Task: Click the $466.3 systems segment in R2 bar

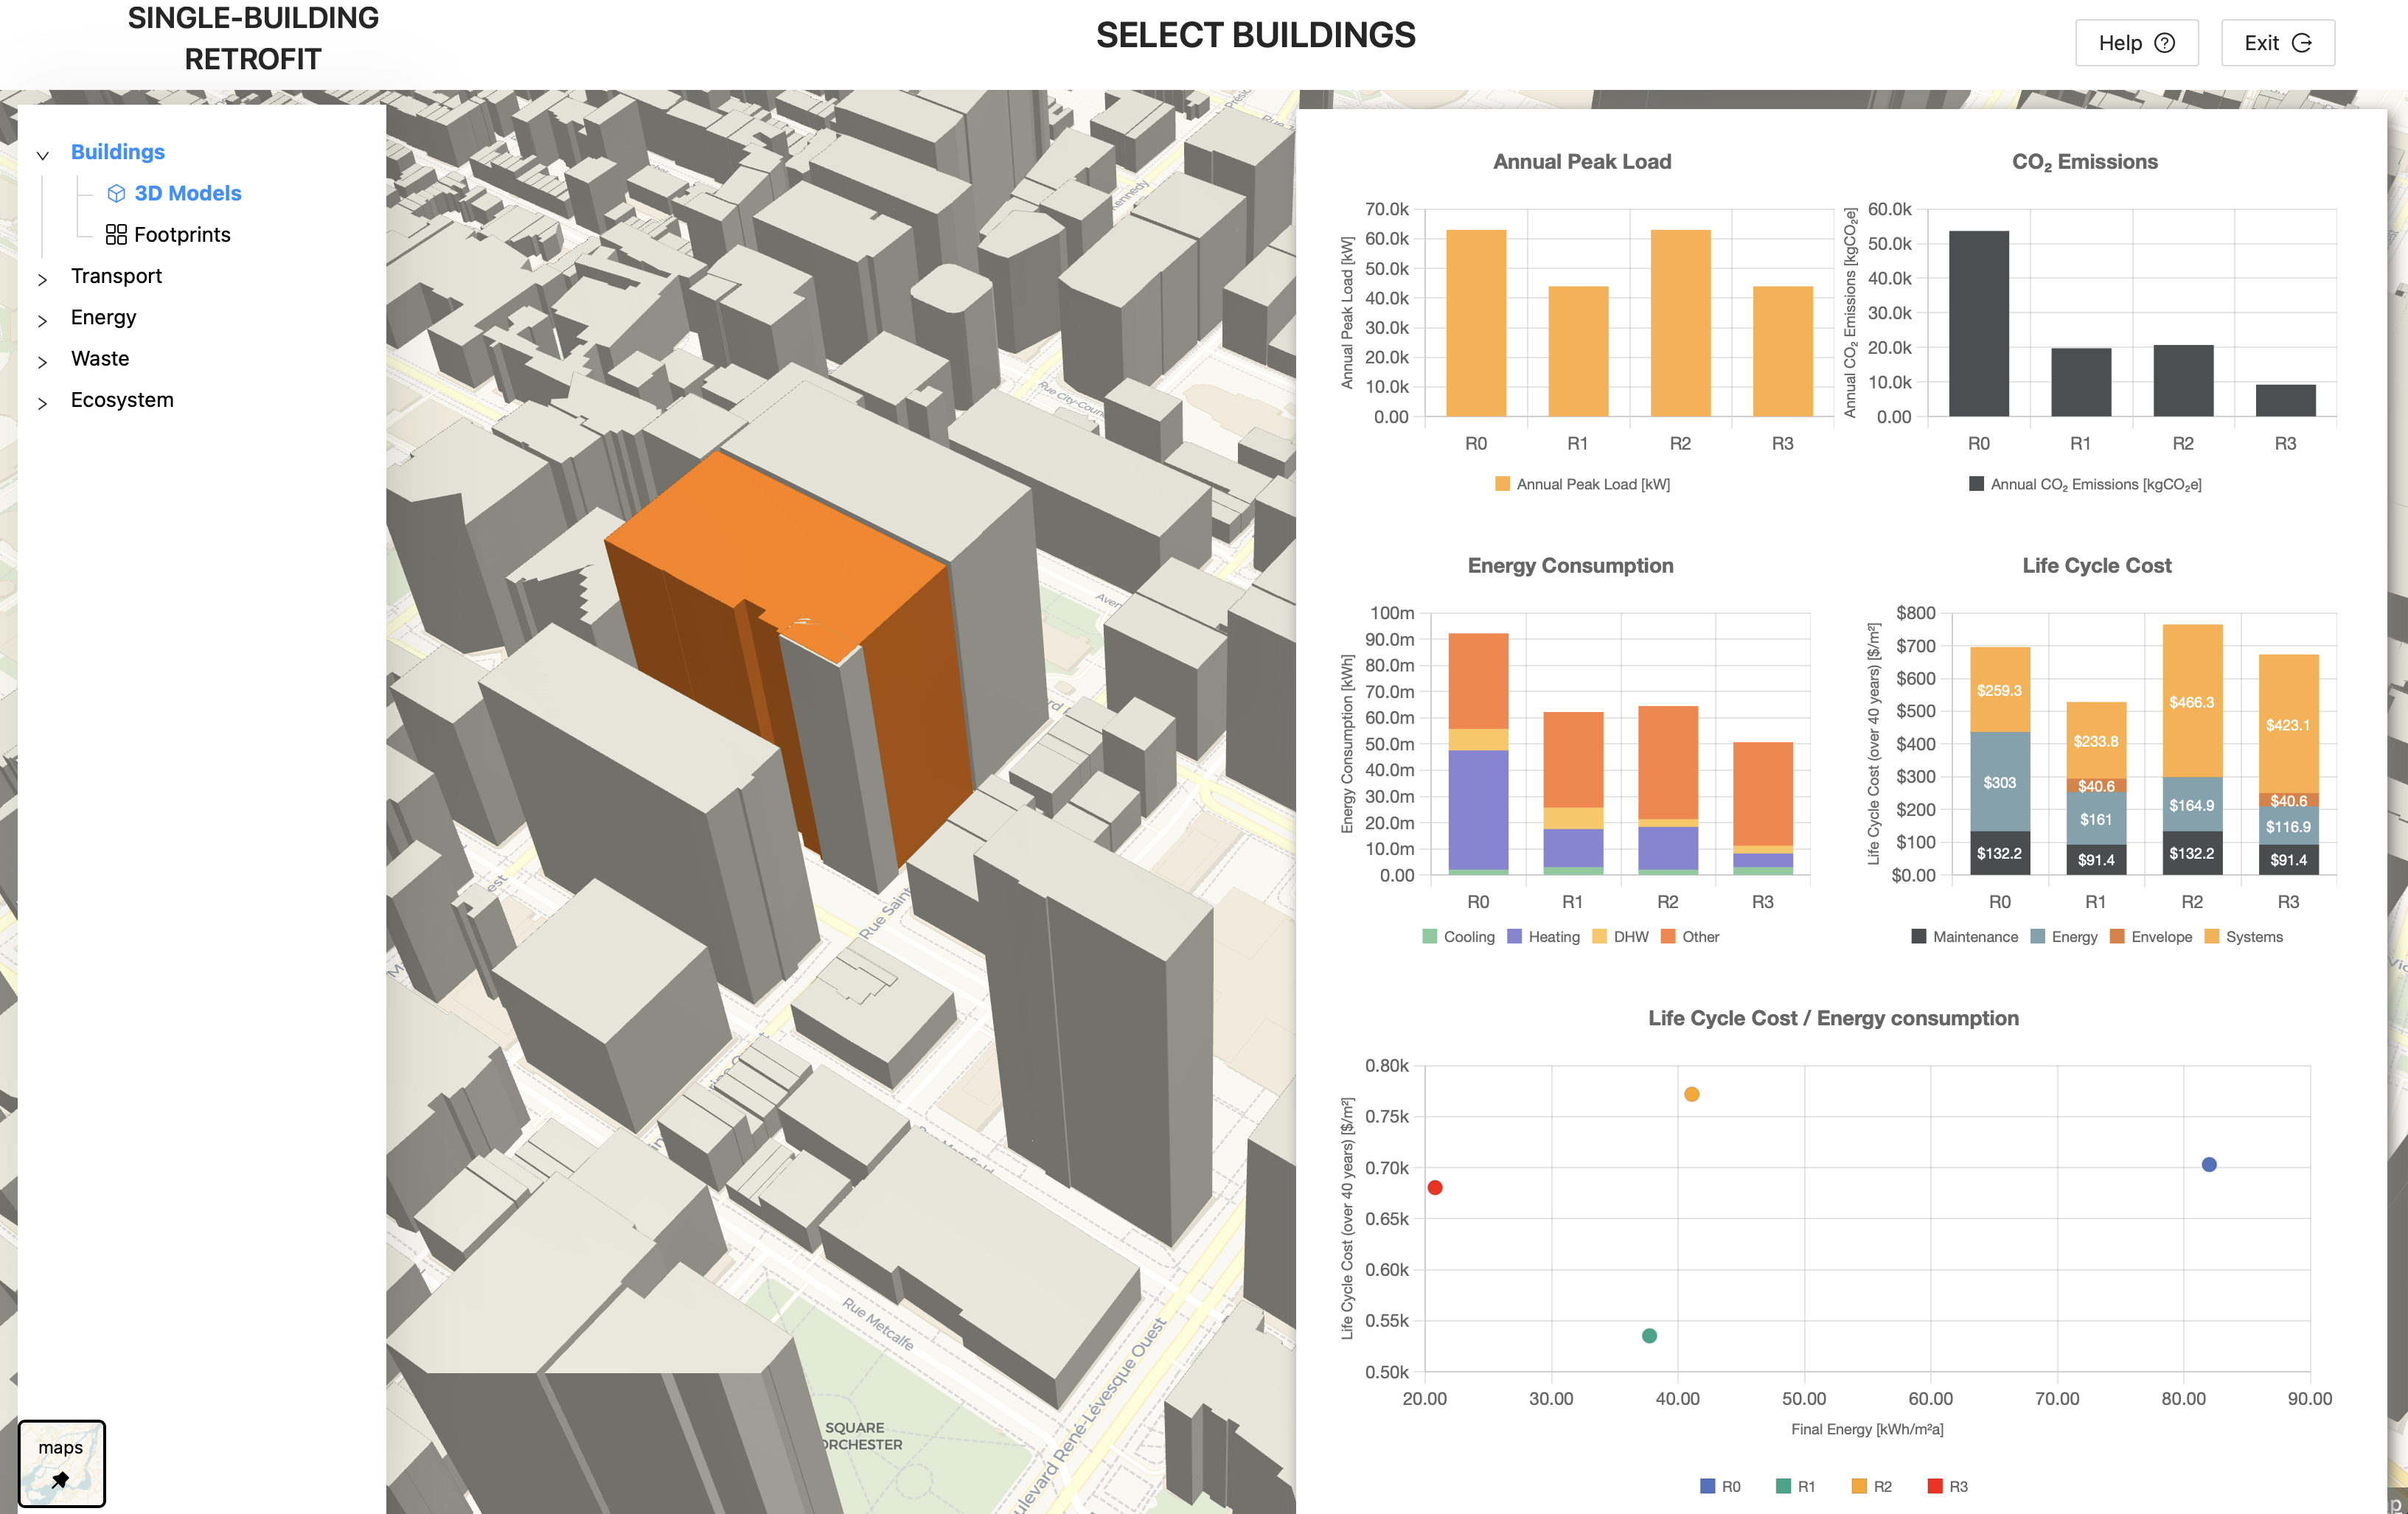Action: pos(2191,701)
